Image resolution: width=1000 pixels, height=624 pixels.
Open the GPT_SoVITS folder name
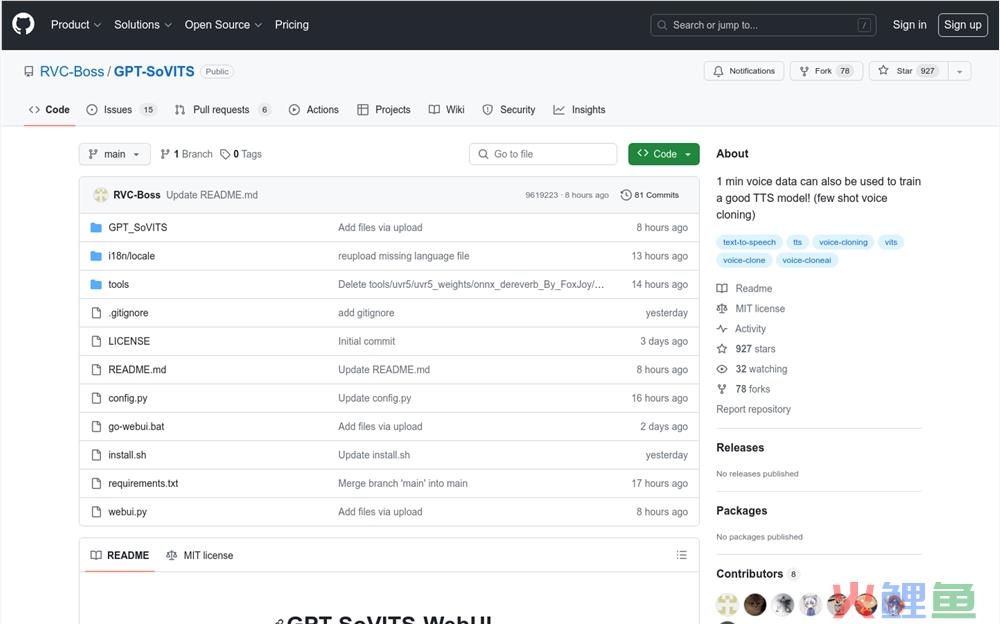point(138,227)
